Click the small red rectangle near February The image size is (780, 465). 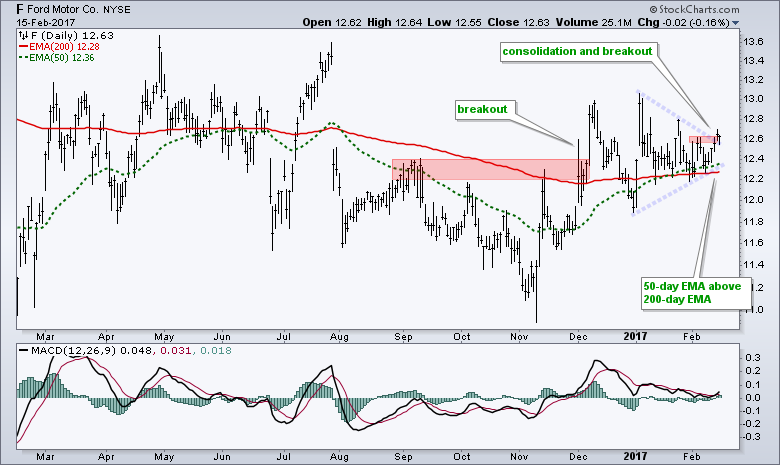[703, 137]
